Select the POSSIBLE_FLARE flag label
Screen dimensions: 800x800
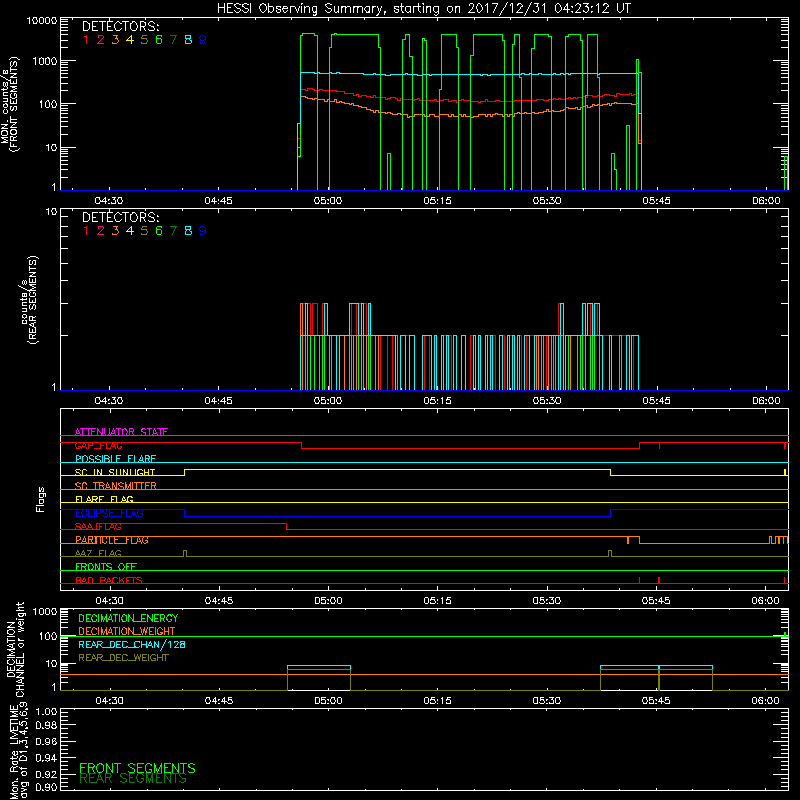pos(115,459)
